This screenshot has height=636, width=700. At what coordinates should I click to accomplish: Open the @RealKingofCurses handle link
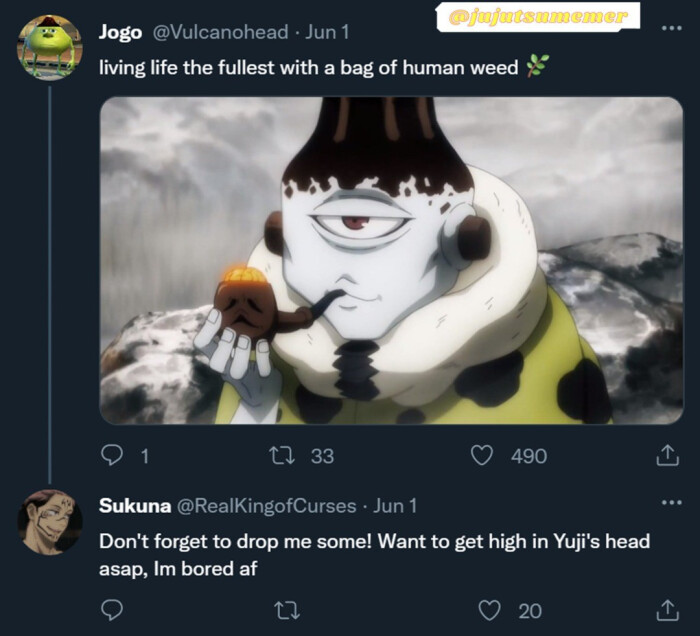point(266,506)
